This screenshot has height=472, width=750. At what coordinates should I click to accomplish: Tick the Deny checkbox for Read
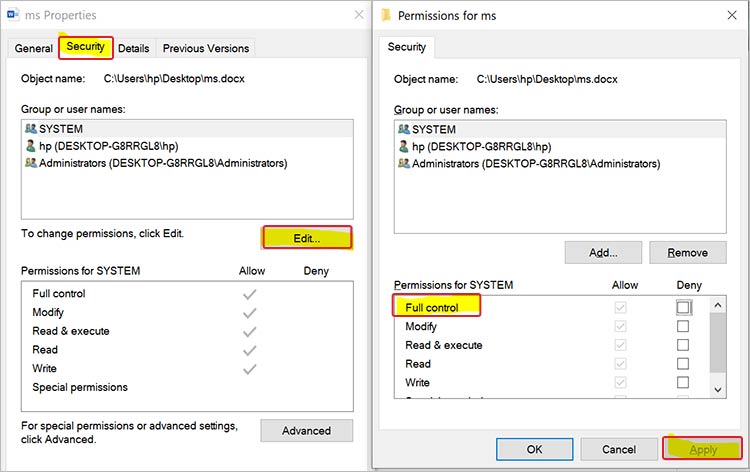(x=683, y=363)
